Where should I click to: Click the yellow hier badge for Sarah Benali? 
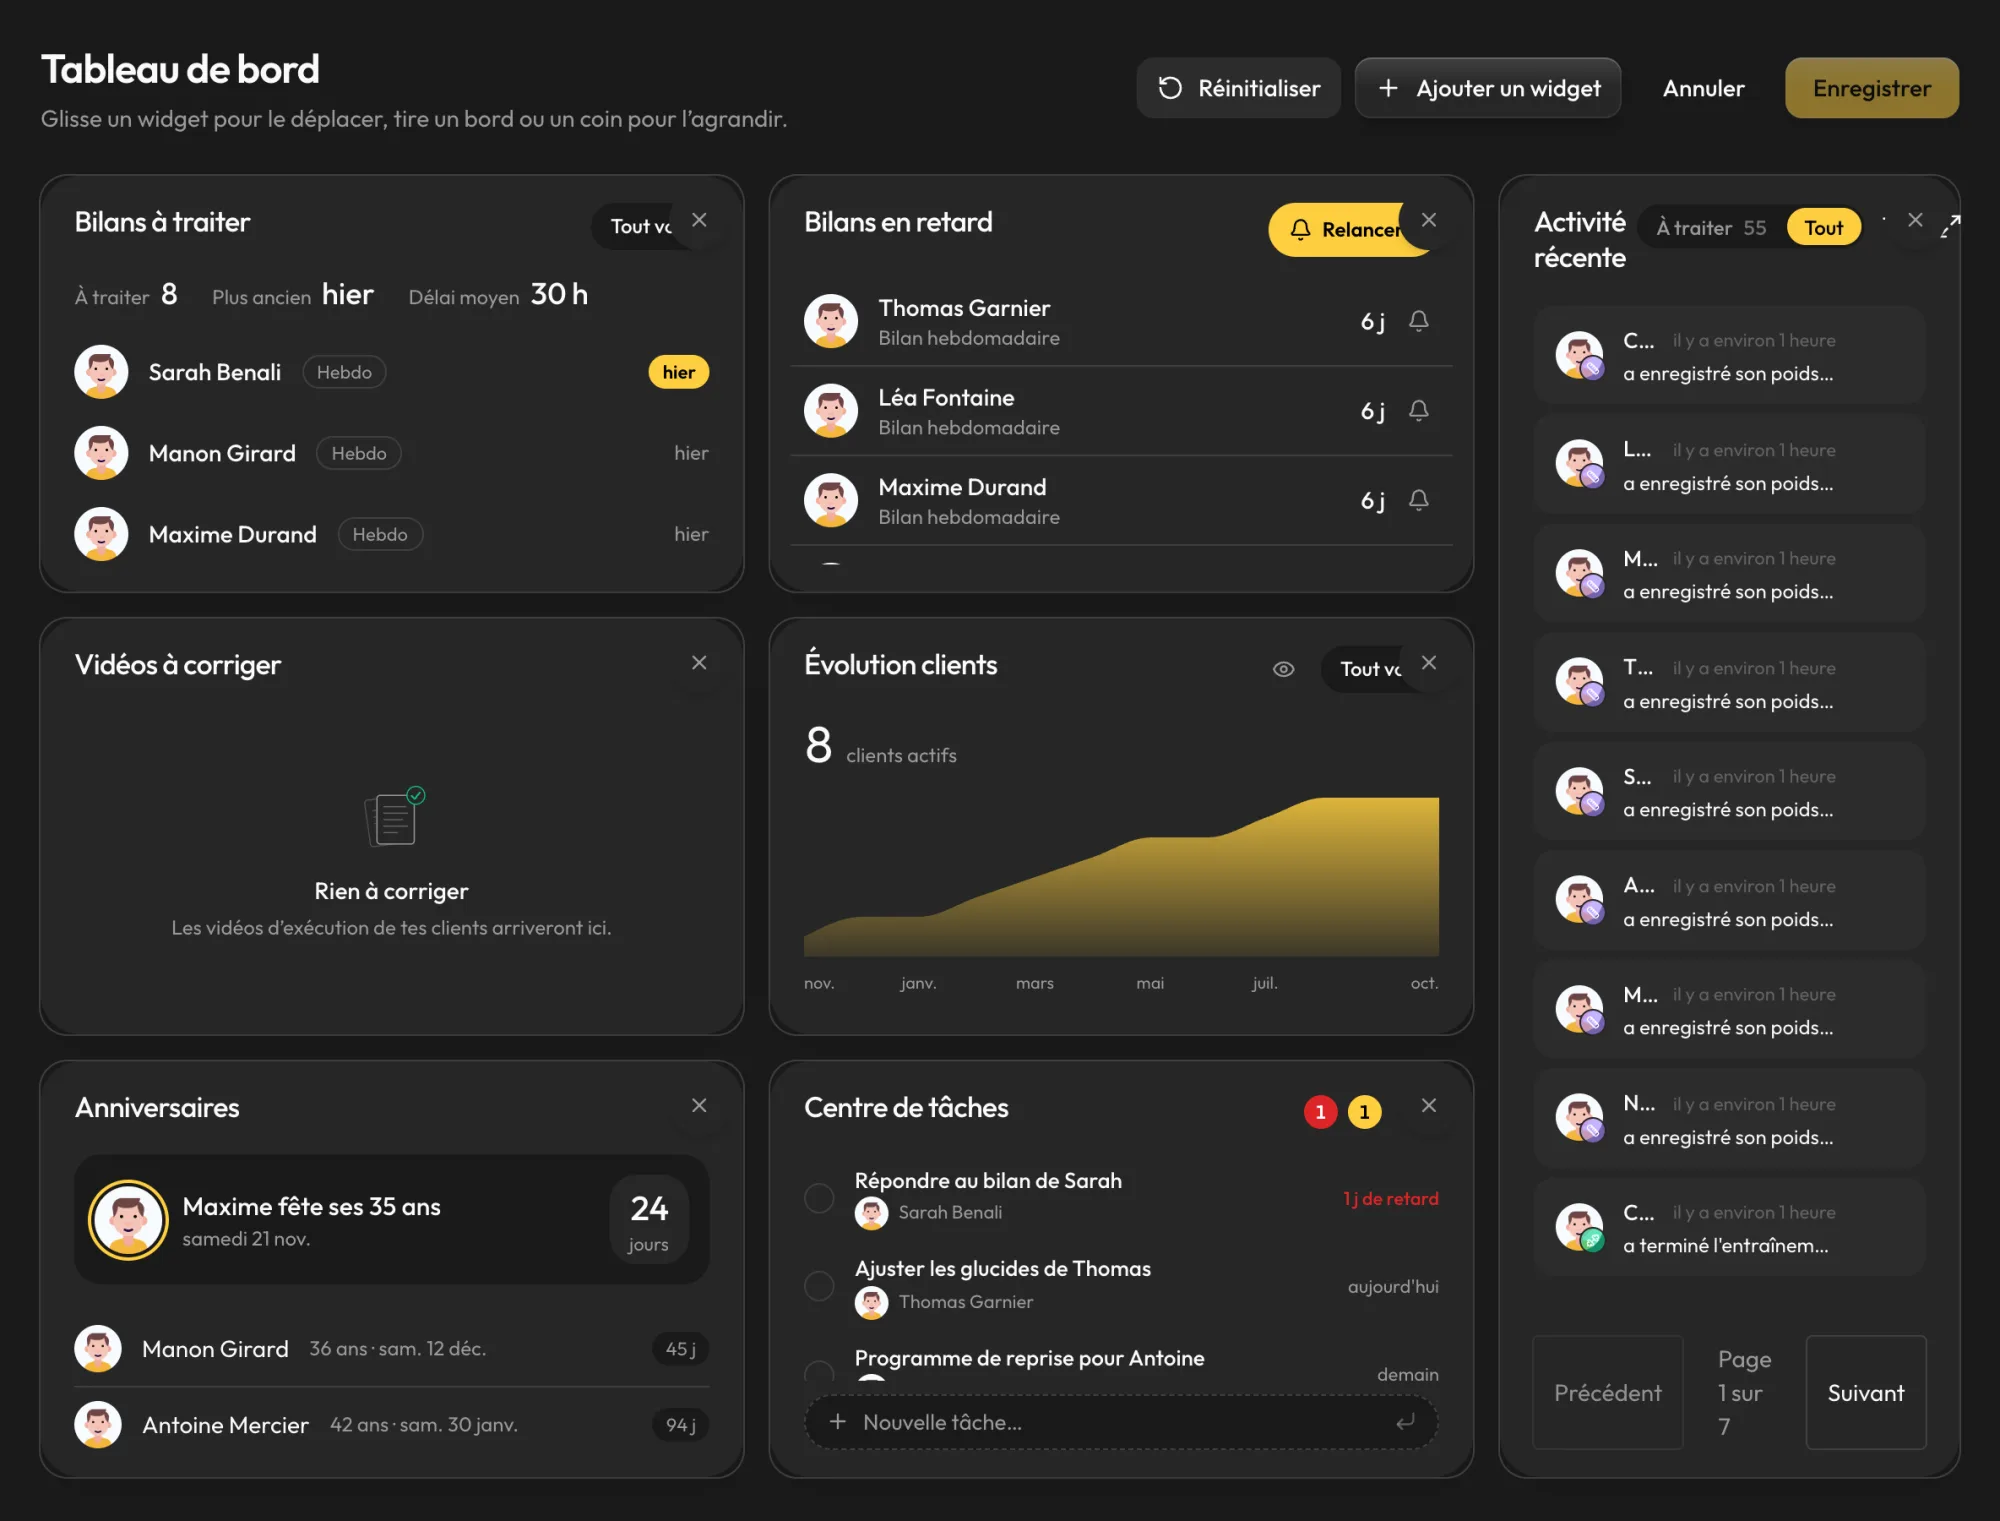(679, 372)
